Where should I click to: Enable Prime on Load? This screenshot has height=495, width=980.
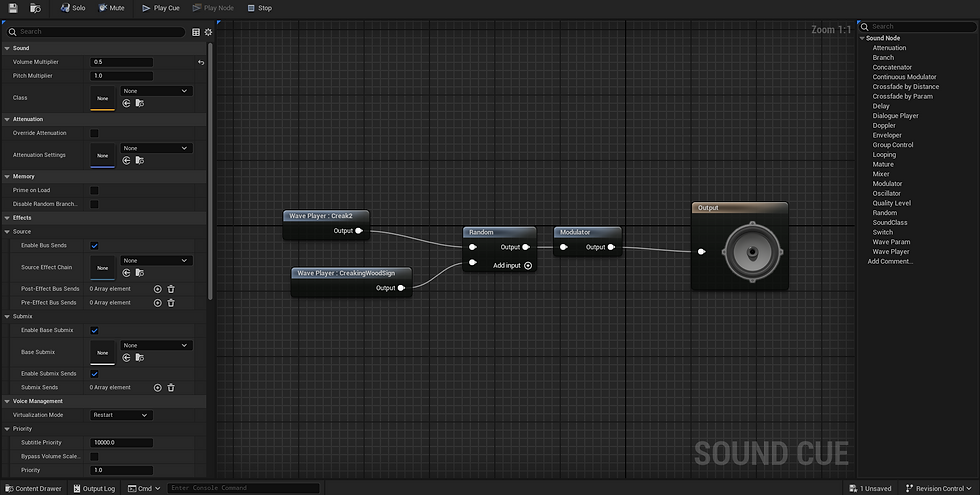(x=94, y=191)
